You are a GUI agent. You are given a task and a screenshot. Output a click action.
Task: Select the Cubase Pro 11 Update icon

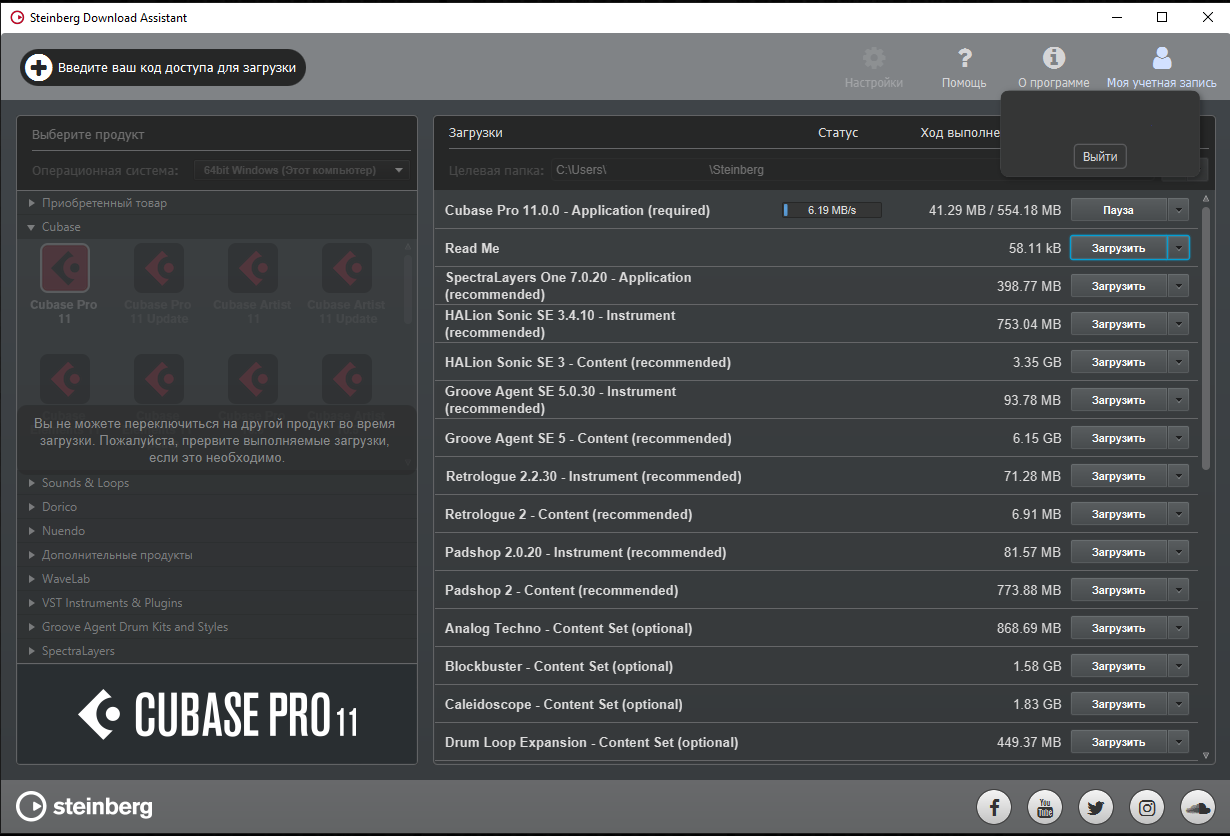pyautogui.click(x=158, y=268)
